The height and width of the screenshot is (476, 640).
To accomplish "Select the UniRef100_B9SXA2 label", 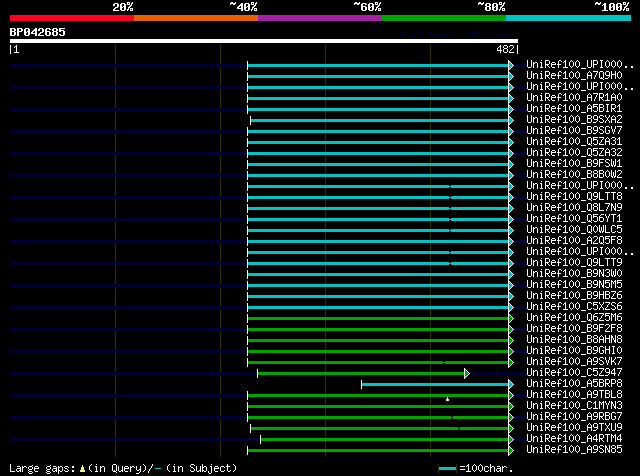I will click(x=574, y=120).
